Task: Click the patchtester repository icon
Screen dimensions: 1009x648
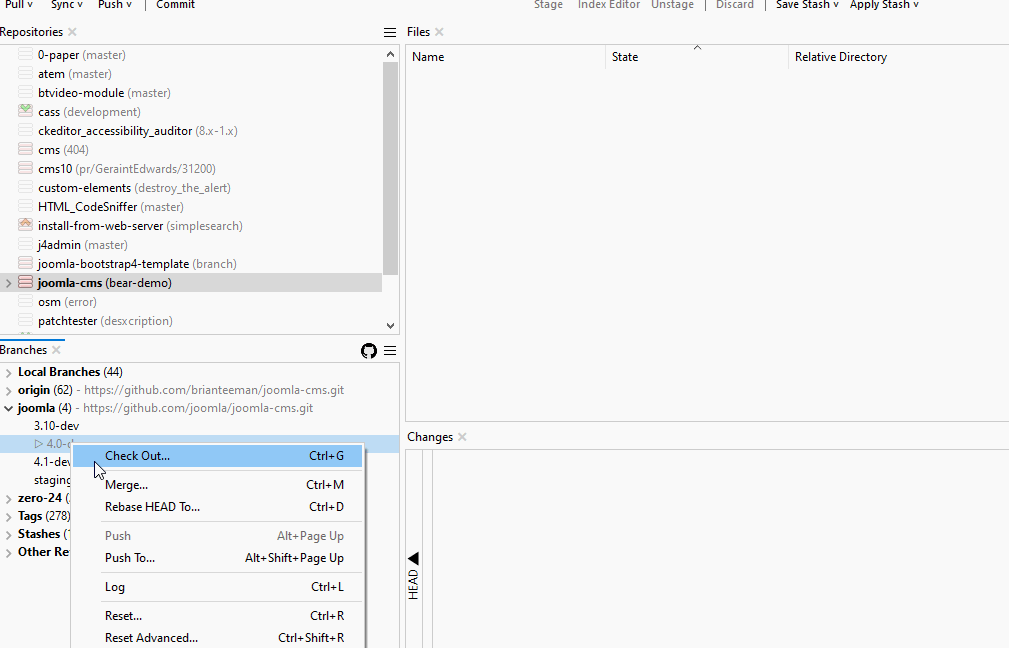Action: [25, 320]
